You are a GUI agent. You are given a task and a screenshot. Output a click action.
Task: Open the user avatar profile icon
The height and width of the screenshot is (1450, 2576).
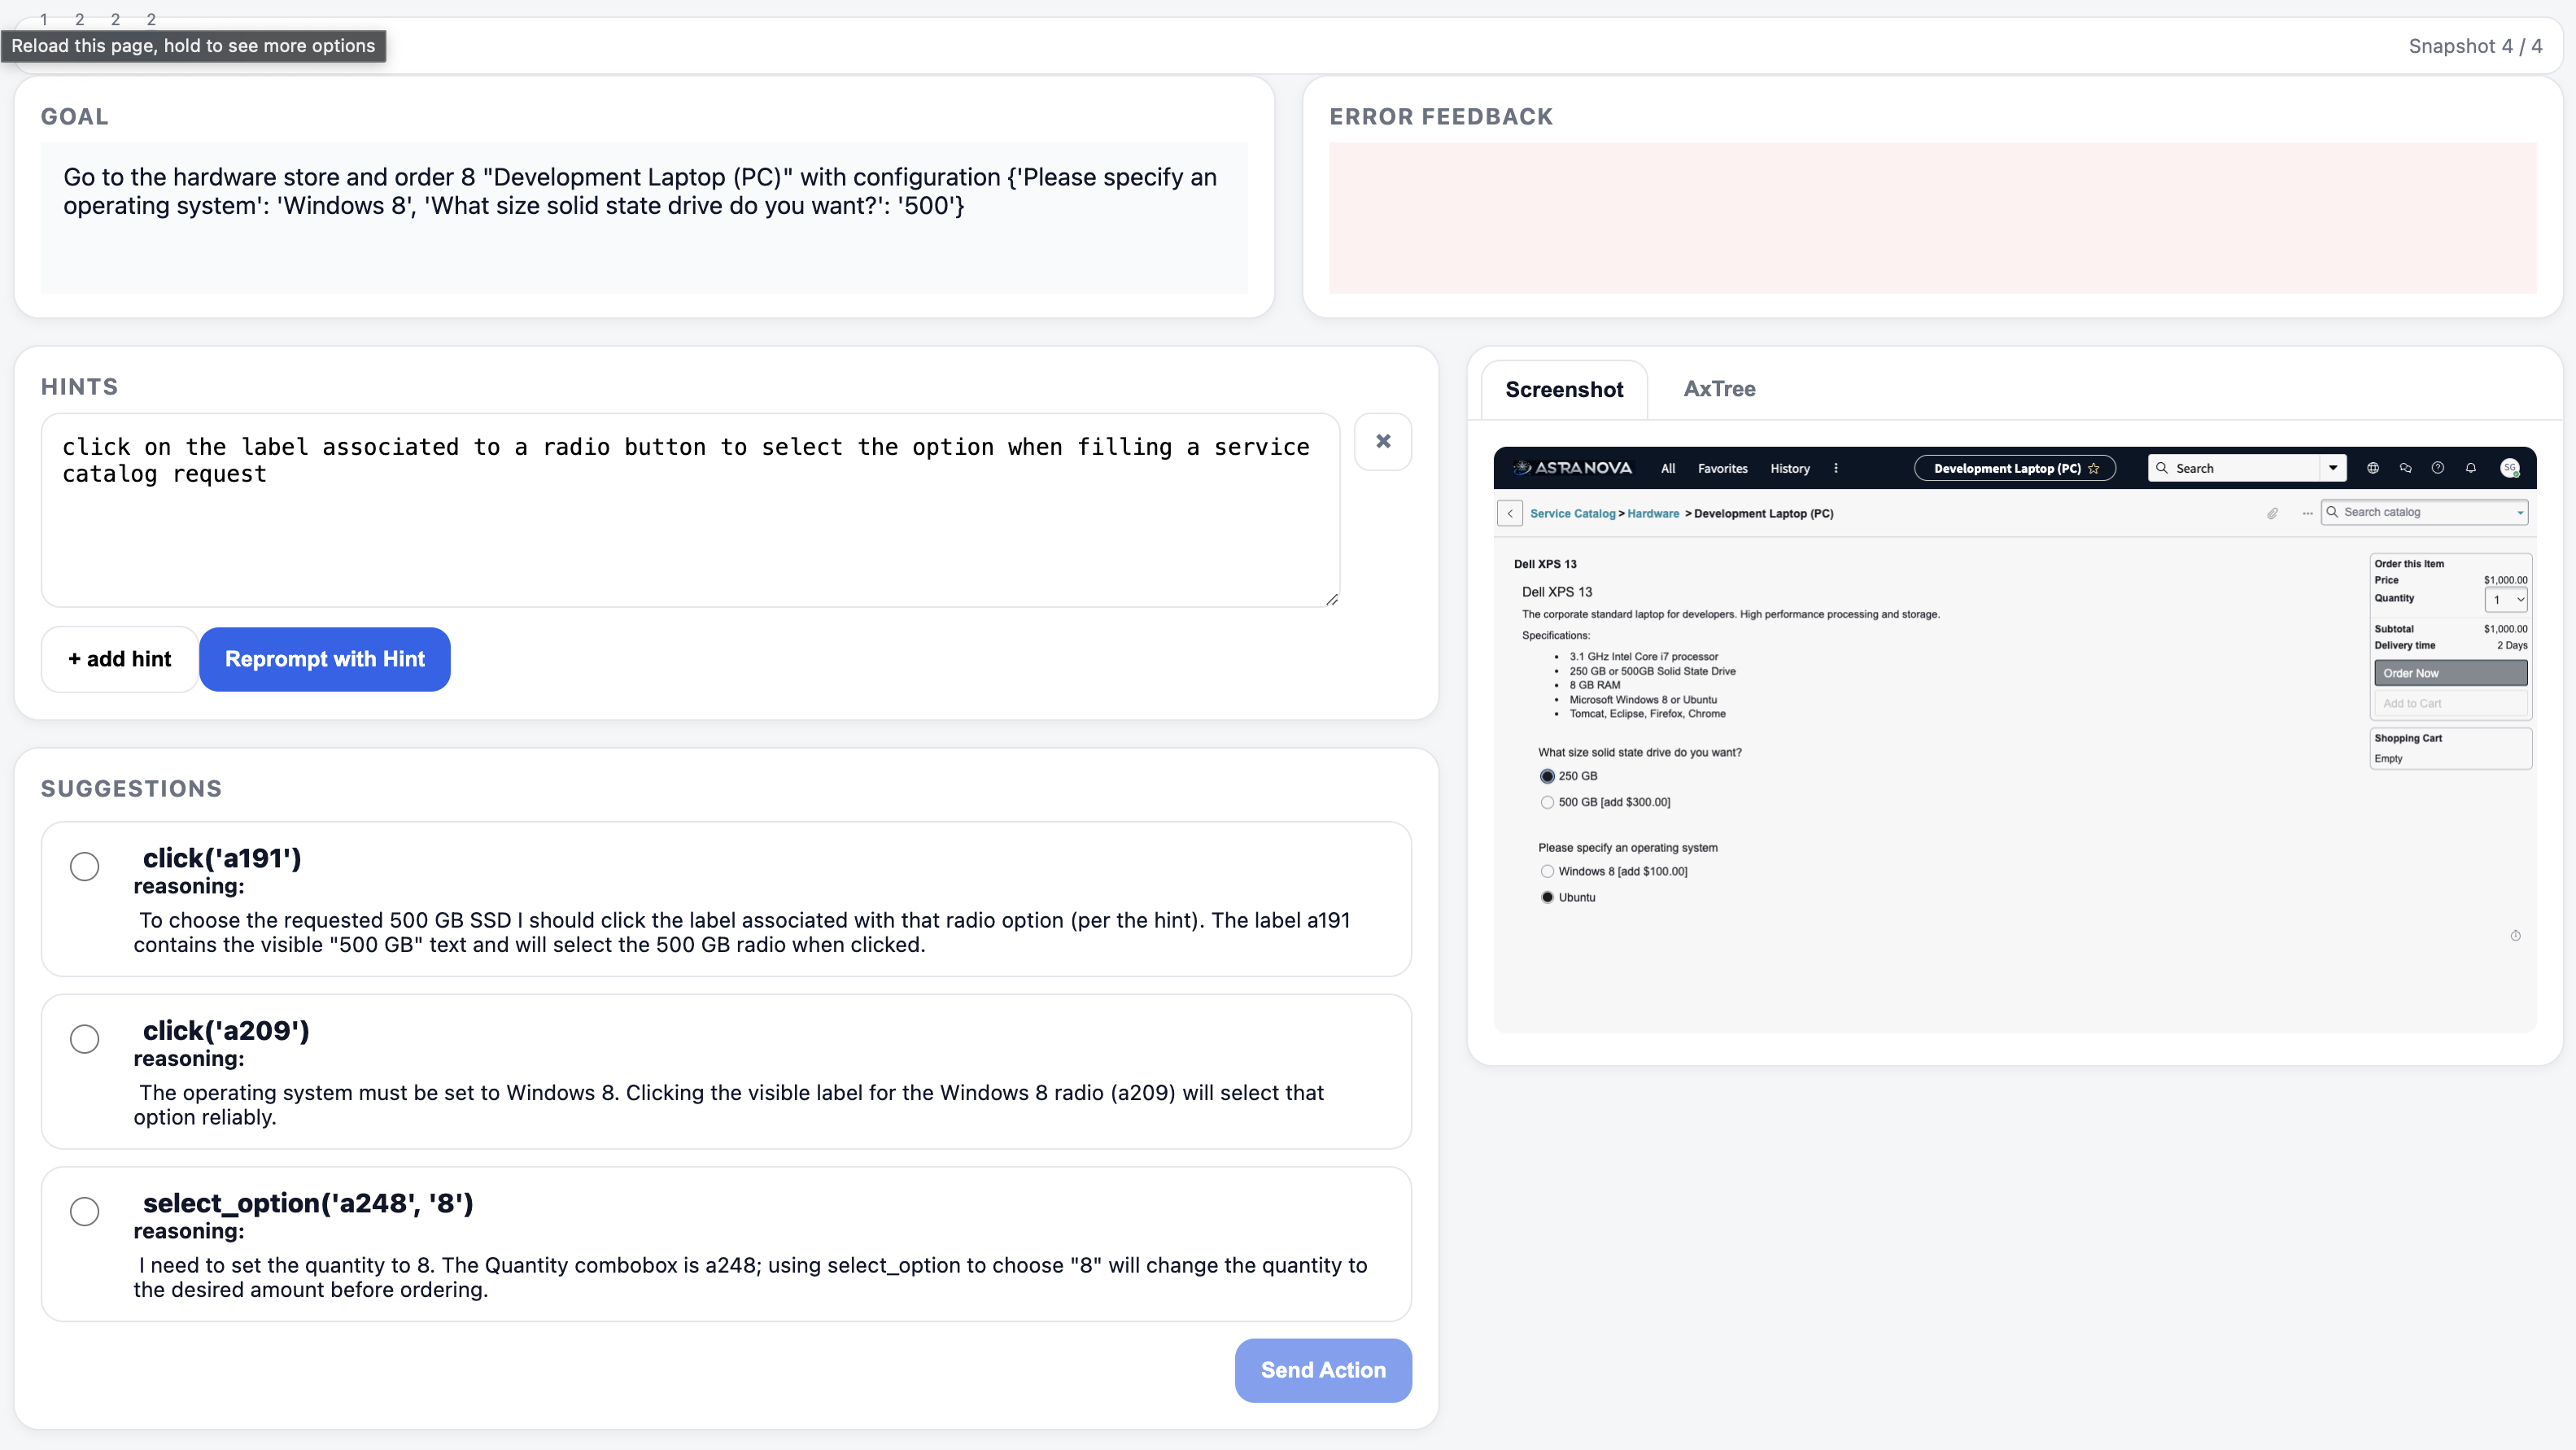(2509, 468)
